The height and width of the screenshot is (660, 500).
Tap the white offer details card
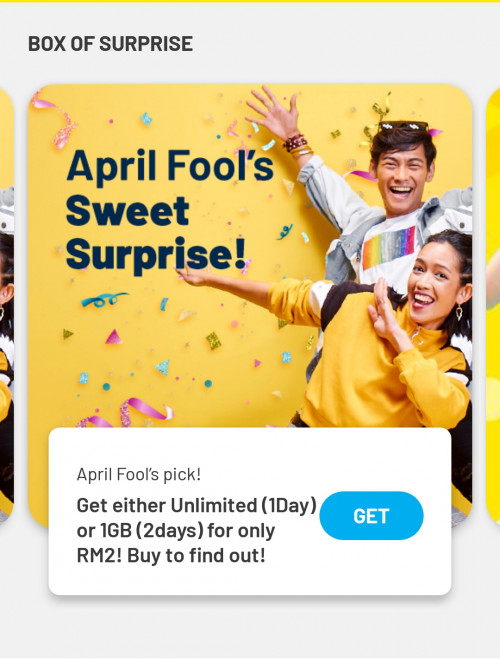250,511
